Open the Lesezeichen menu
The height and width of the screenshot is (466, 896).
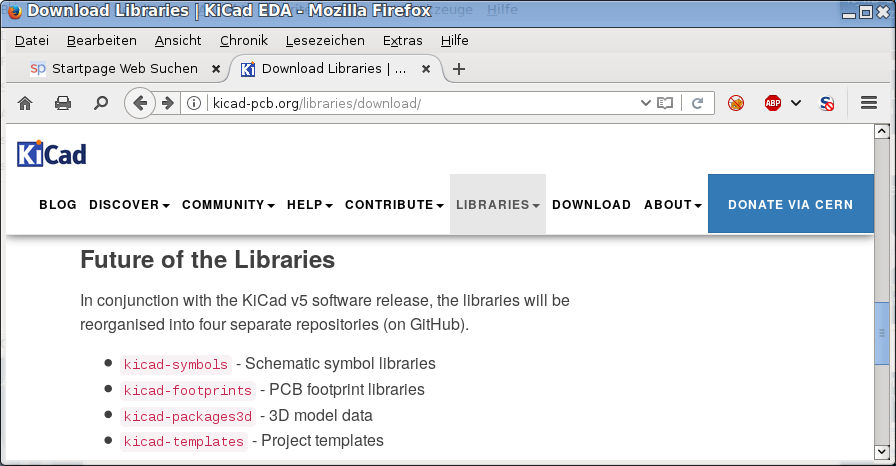[325, 41]
